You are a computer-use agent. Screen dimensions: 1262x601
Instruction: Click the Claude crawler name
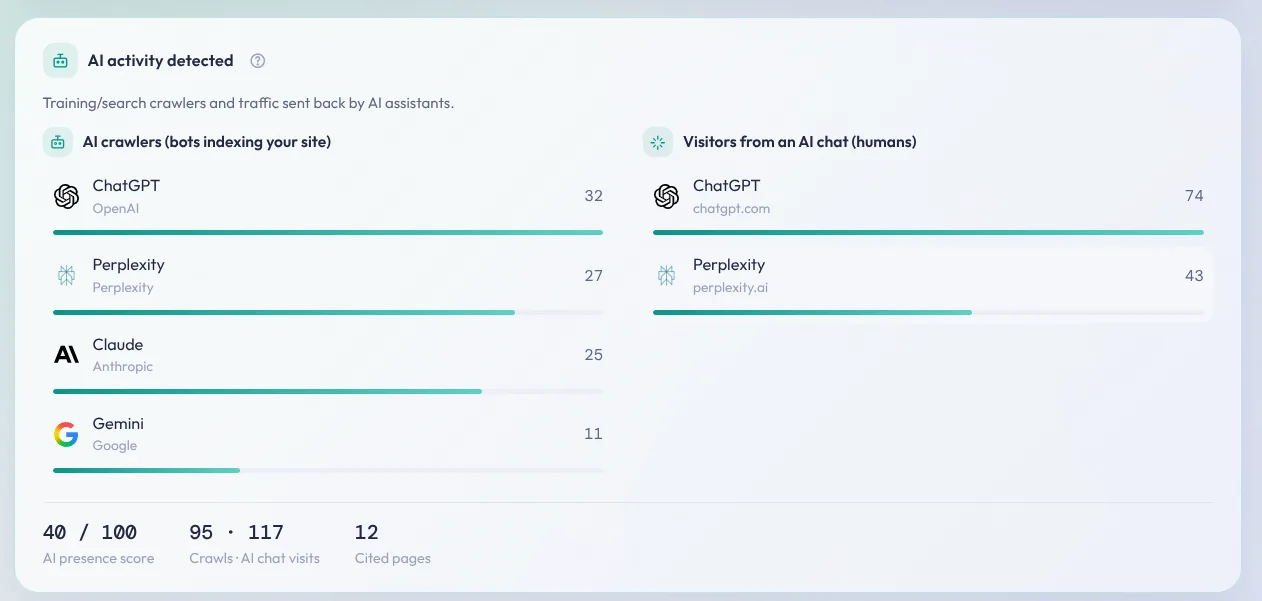point(118,345)
